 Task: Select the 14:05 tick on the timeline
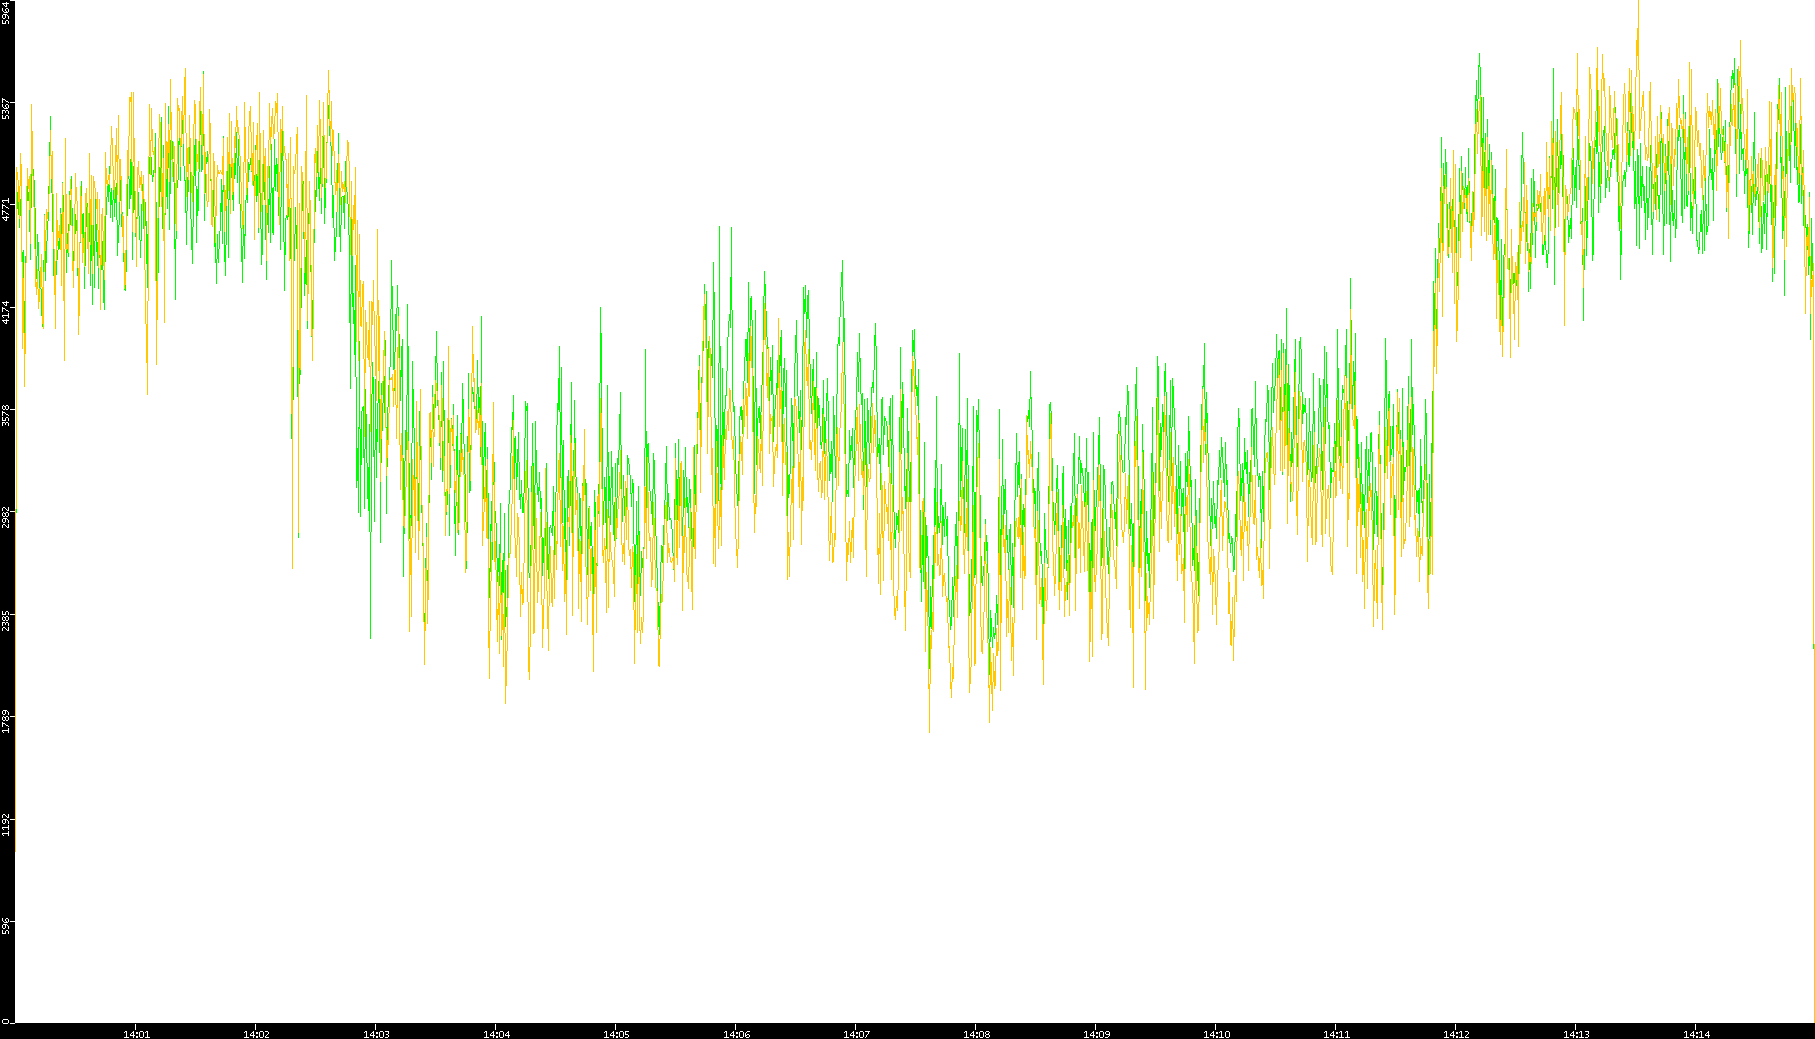(x=616, y=1034)
